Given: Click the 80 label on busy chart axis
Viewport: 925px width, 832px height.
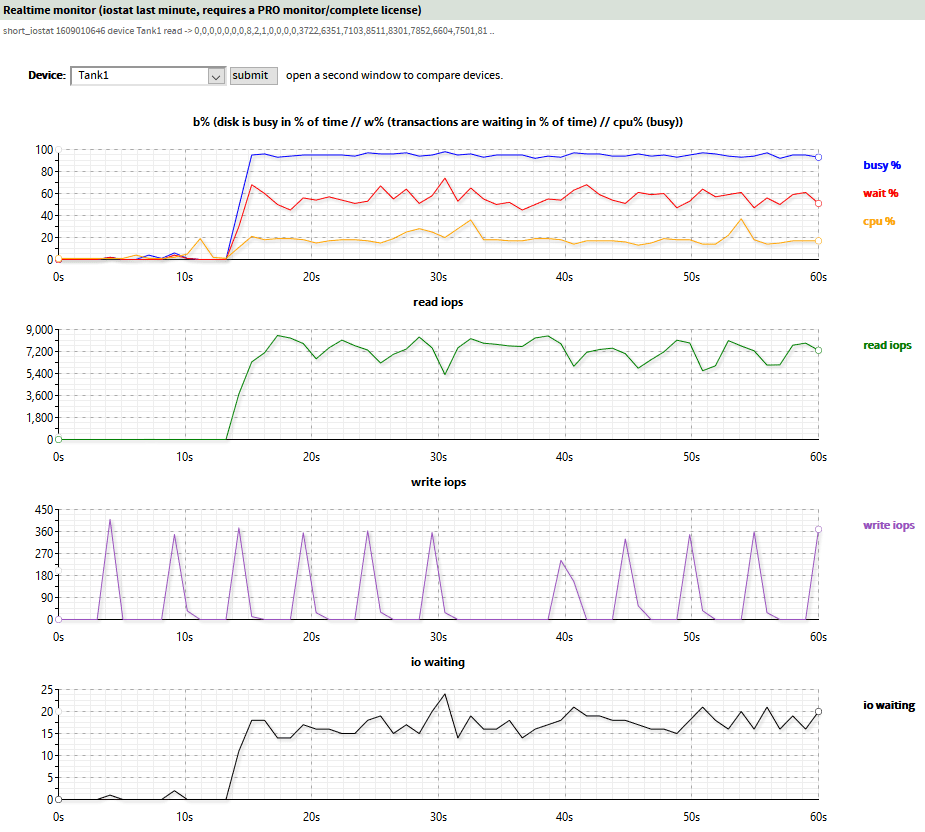Looking at the screenshot, I should 47,172.
